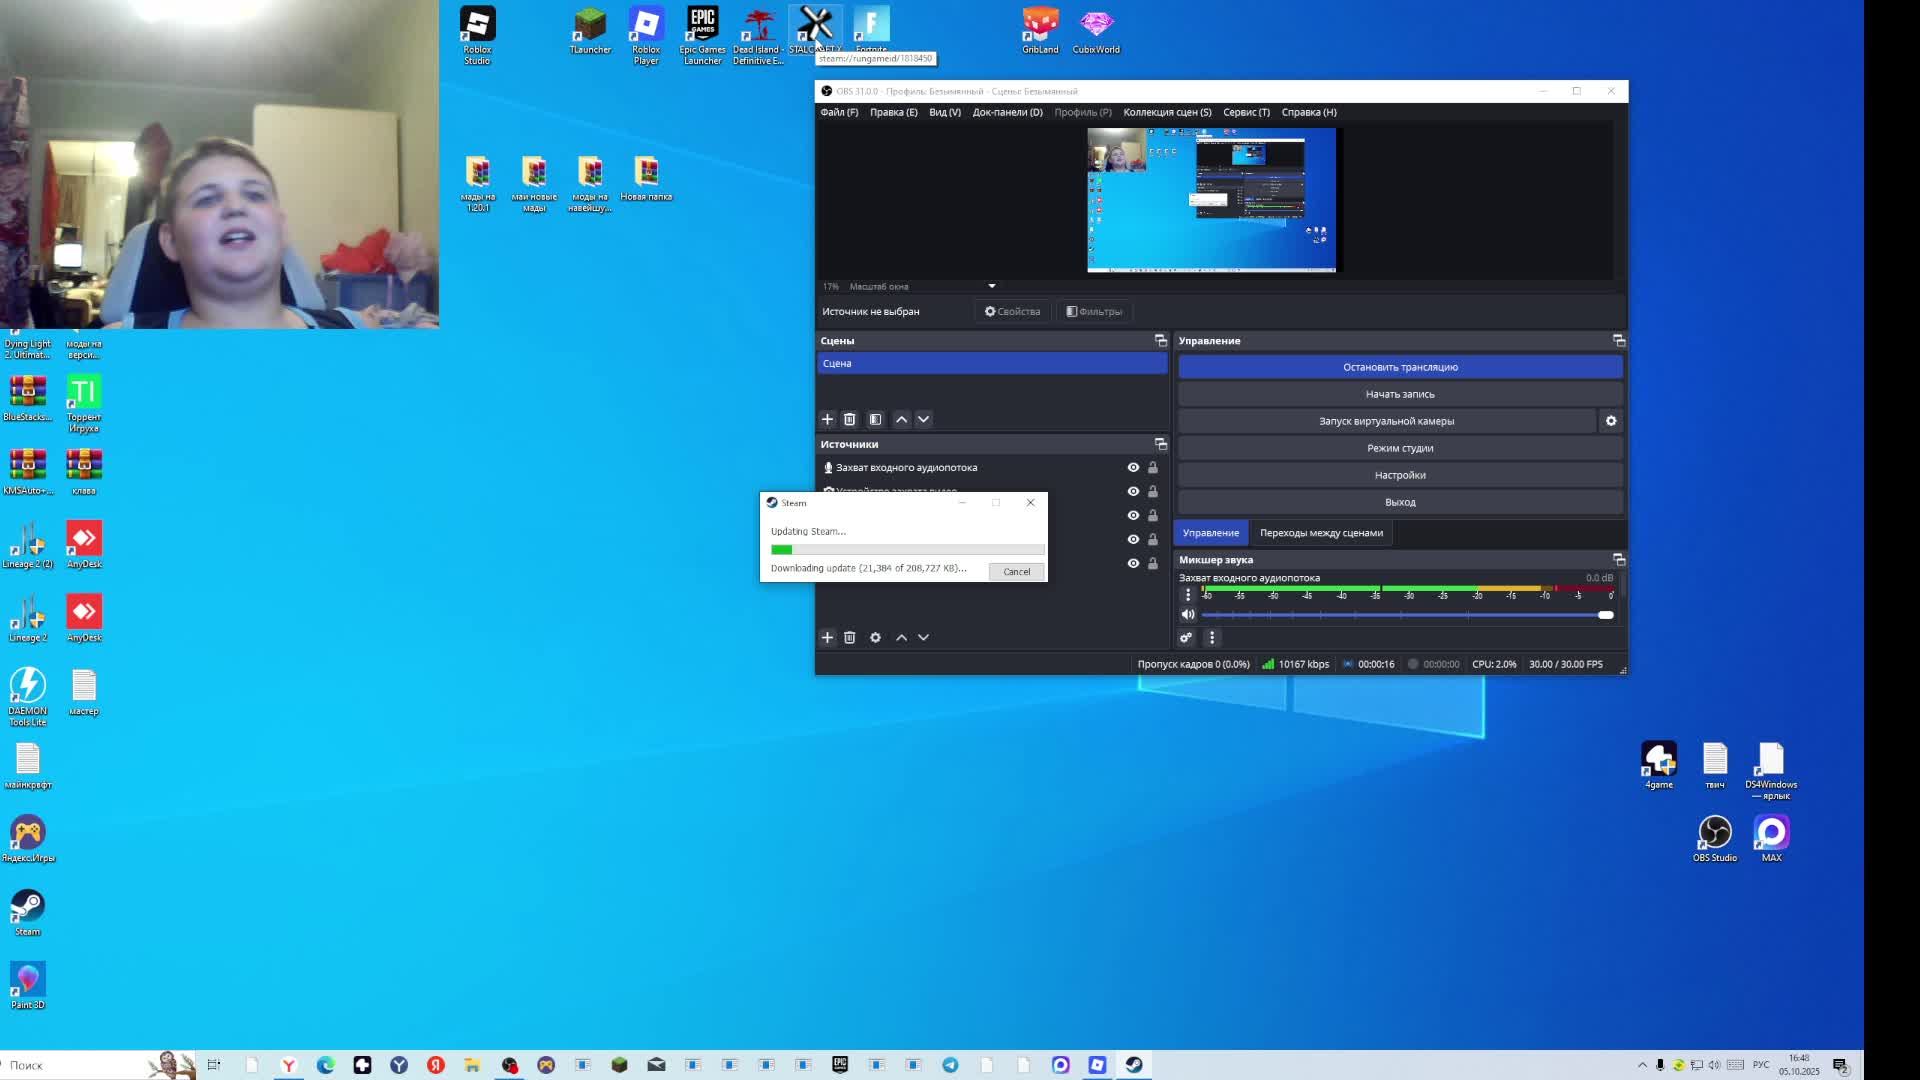Open the Док-панели menu
Screen dimensions: 1920x1080
click(x=1007, y=112)
